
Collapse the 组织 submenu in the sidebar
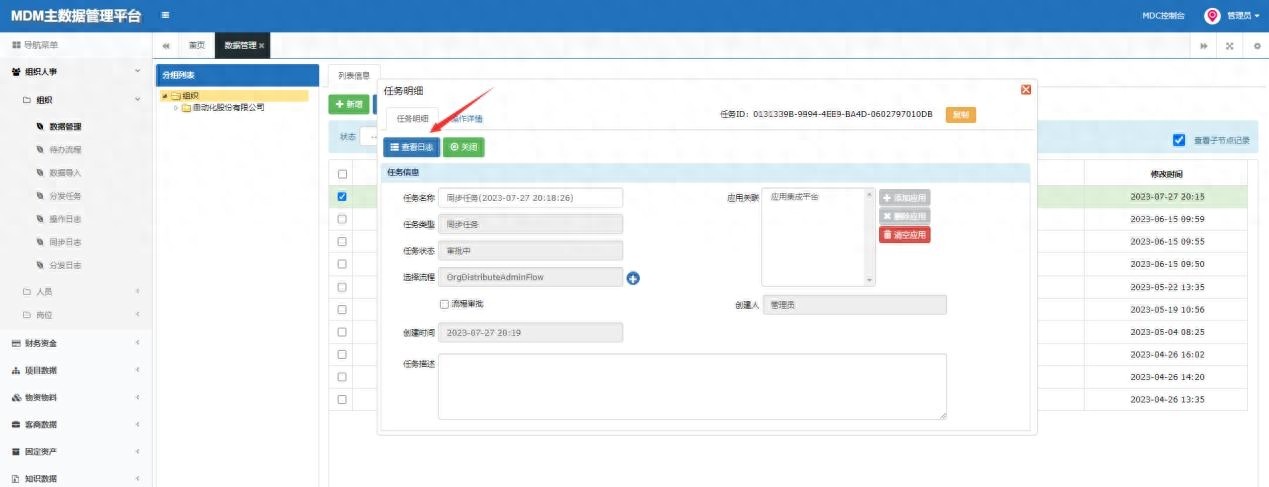pos(137,100)
